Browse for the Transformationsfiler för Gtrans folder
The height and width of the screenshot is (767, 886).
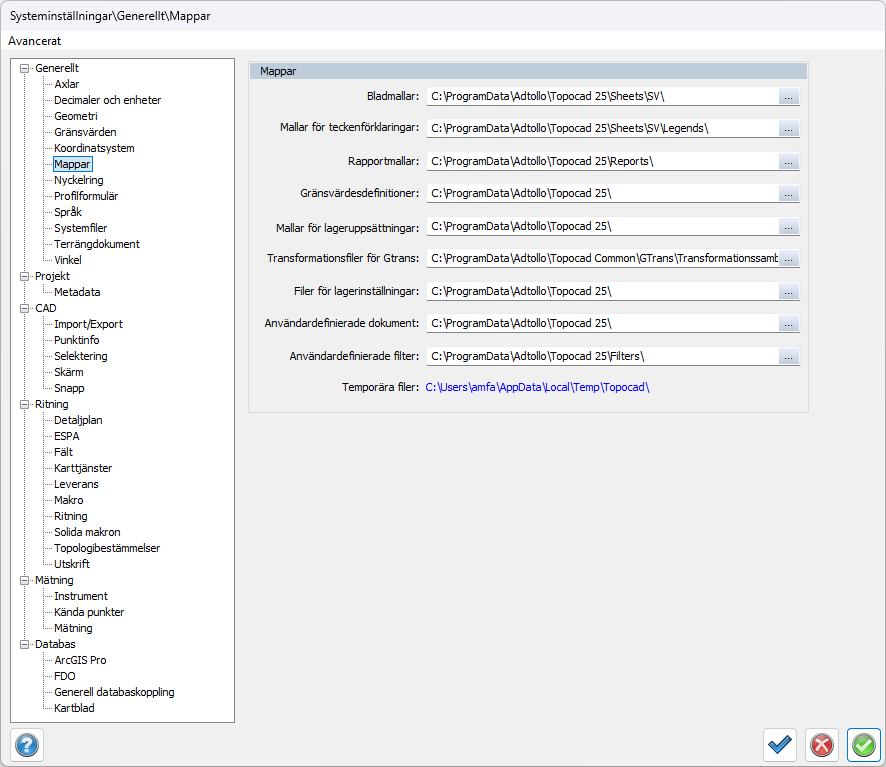click(789, 259)
